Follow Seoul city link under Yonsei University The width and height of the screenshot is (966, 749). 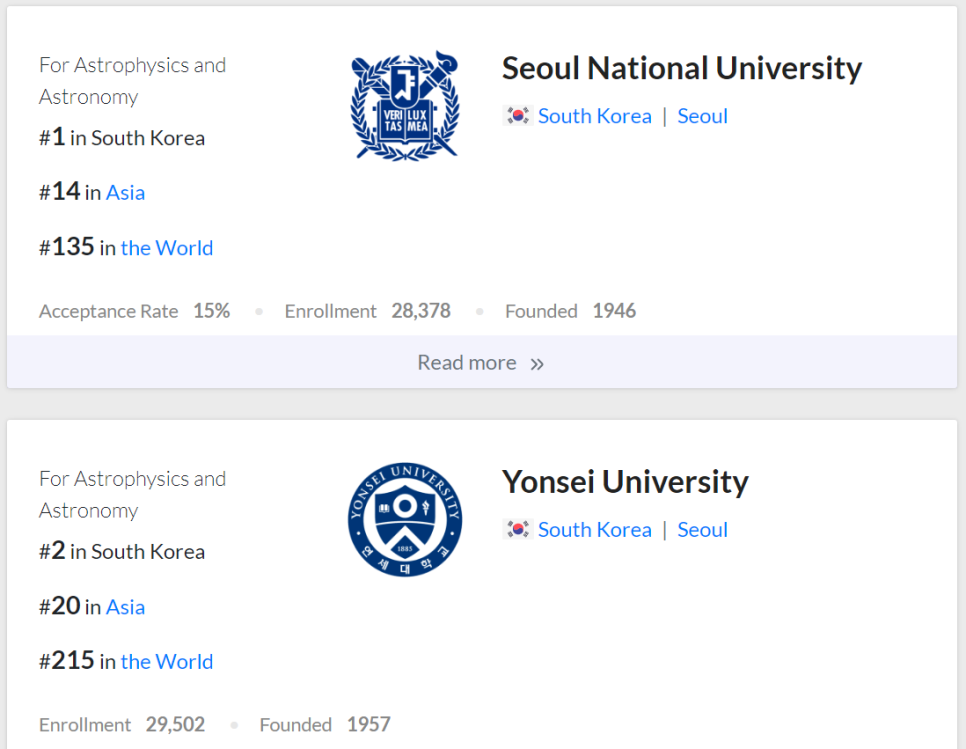702,530
